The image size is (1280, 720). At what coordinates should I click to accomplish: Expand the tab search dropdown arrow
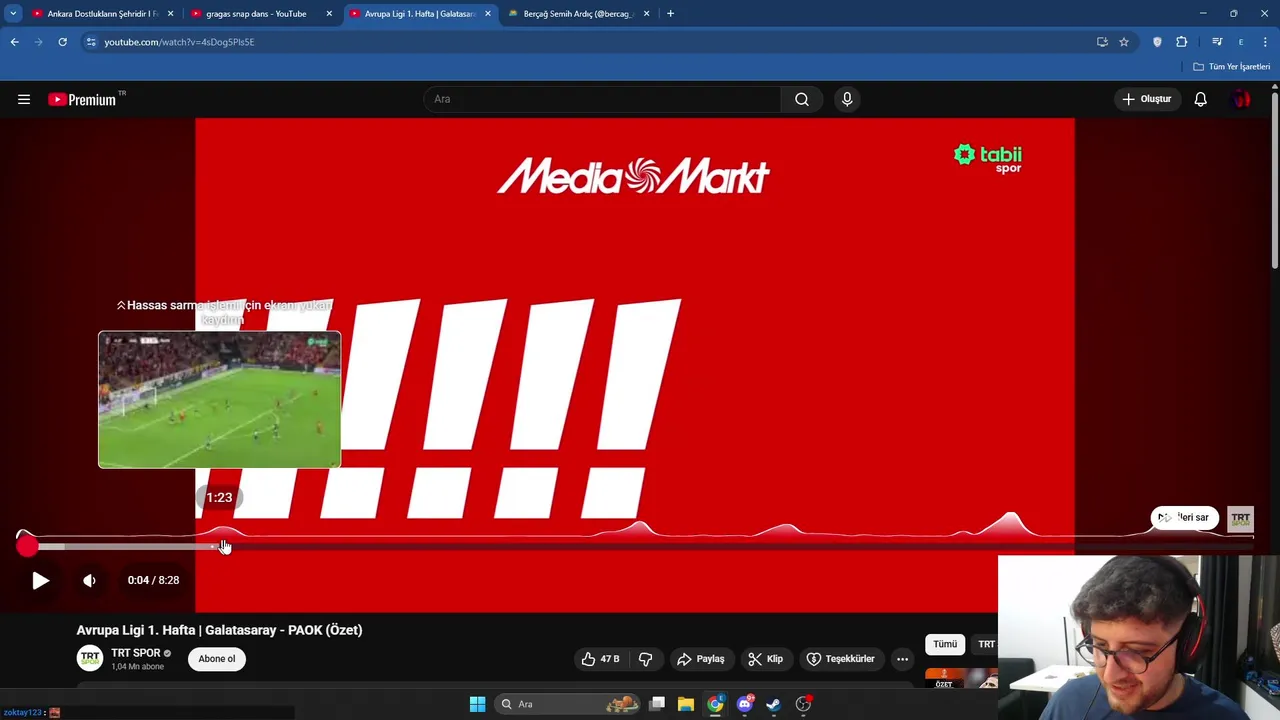tap(13, 14)
